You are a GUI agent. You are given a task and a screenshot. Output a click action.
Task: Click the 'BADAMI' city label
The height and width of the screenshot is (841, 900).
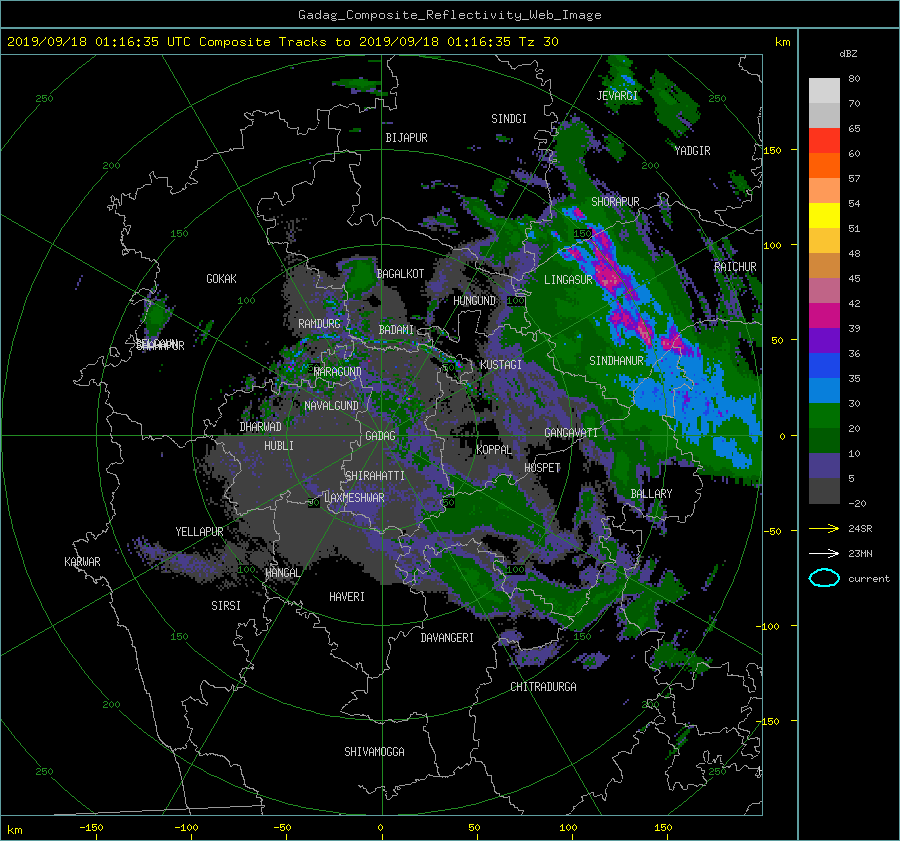(396, 330)
